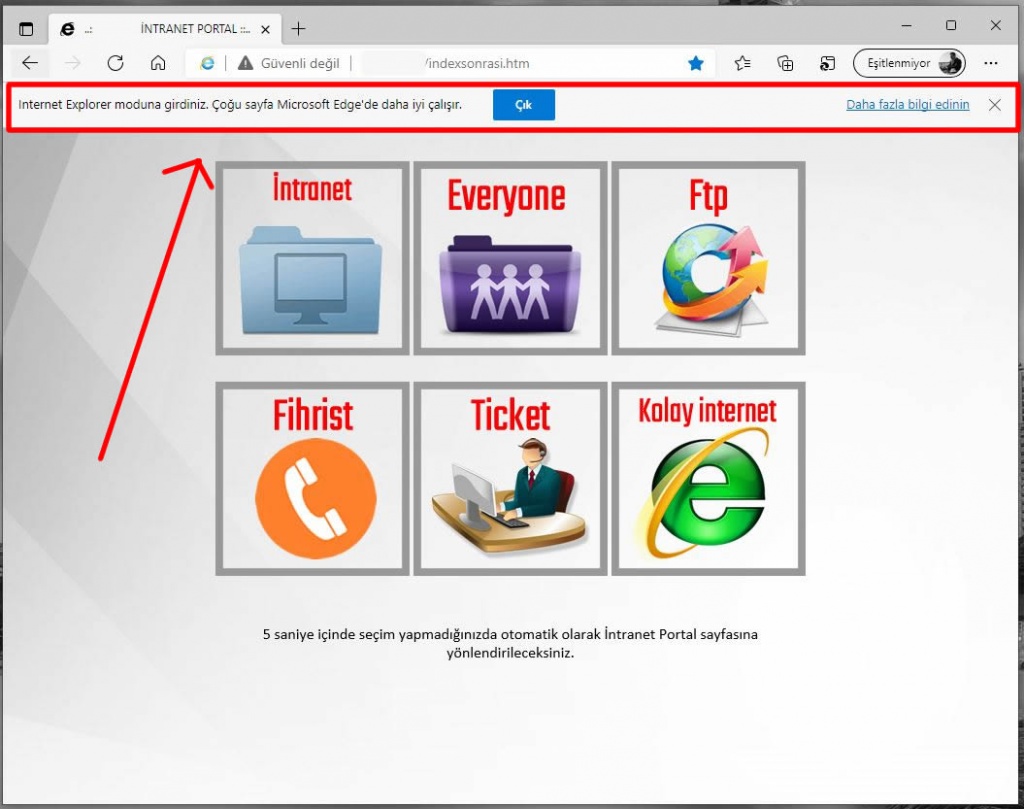Open the Eşitlenmiyor profile button
The image size is (1024, 809).
(908, 63)
